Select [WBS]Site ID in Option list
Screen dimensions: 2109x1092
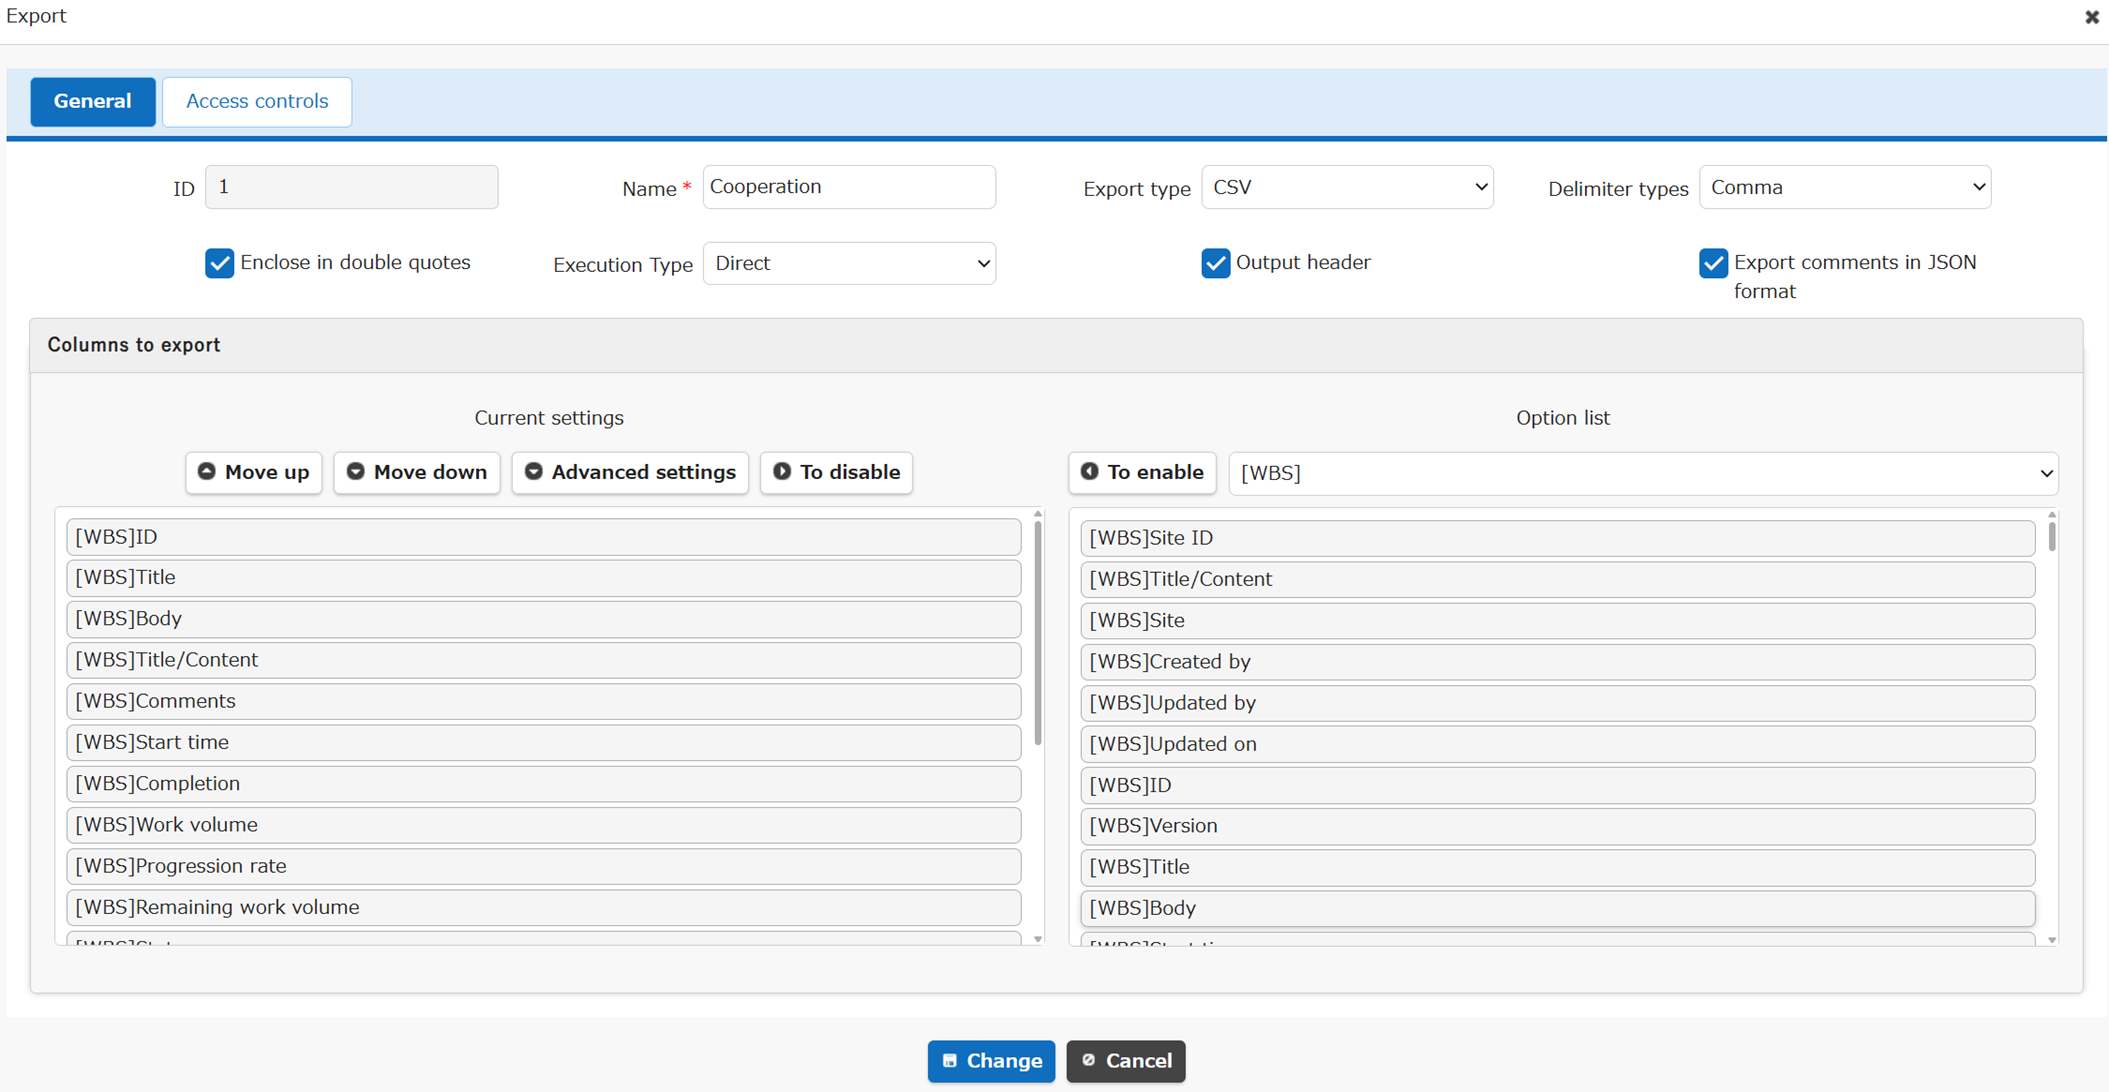pos(1558,538)
